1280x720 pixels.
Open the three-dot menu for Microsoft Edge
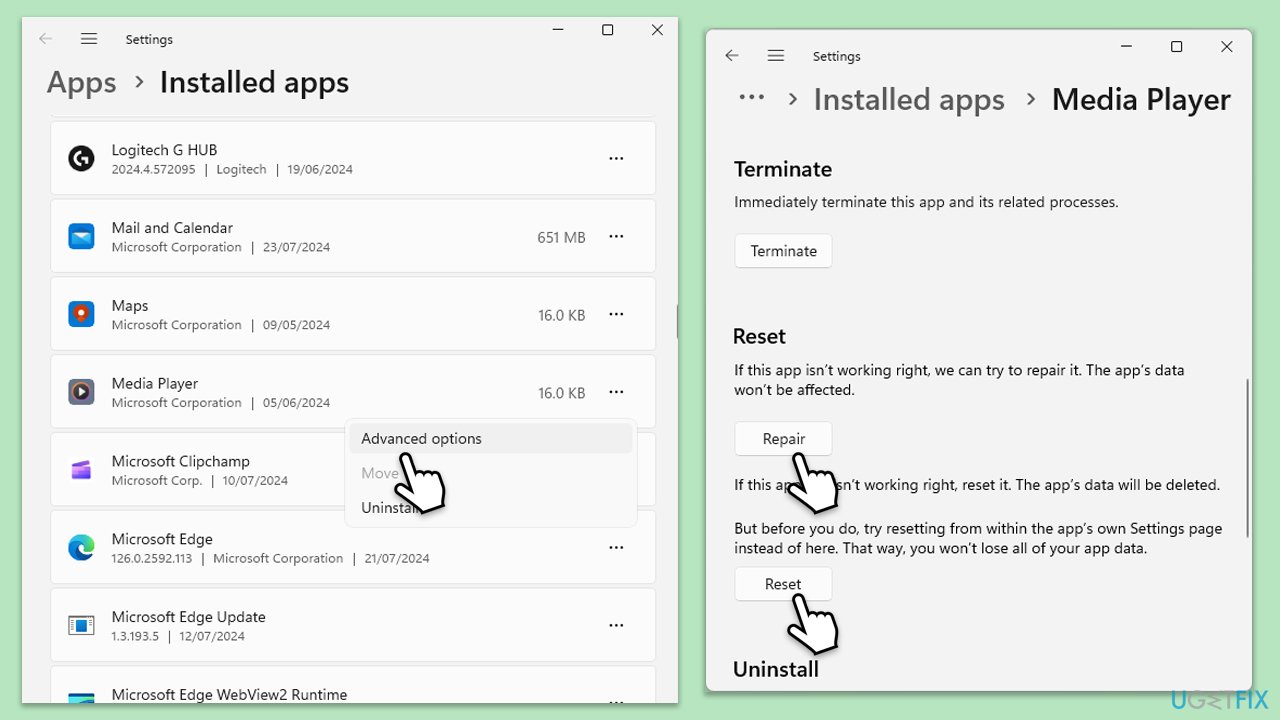click(x=616, y=548)
